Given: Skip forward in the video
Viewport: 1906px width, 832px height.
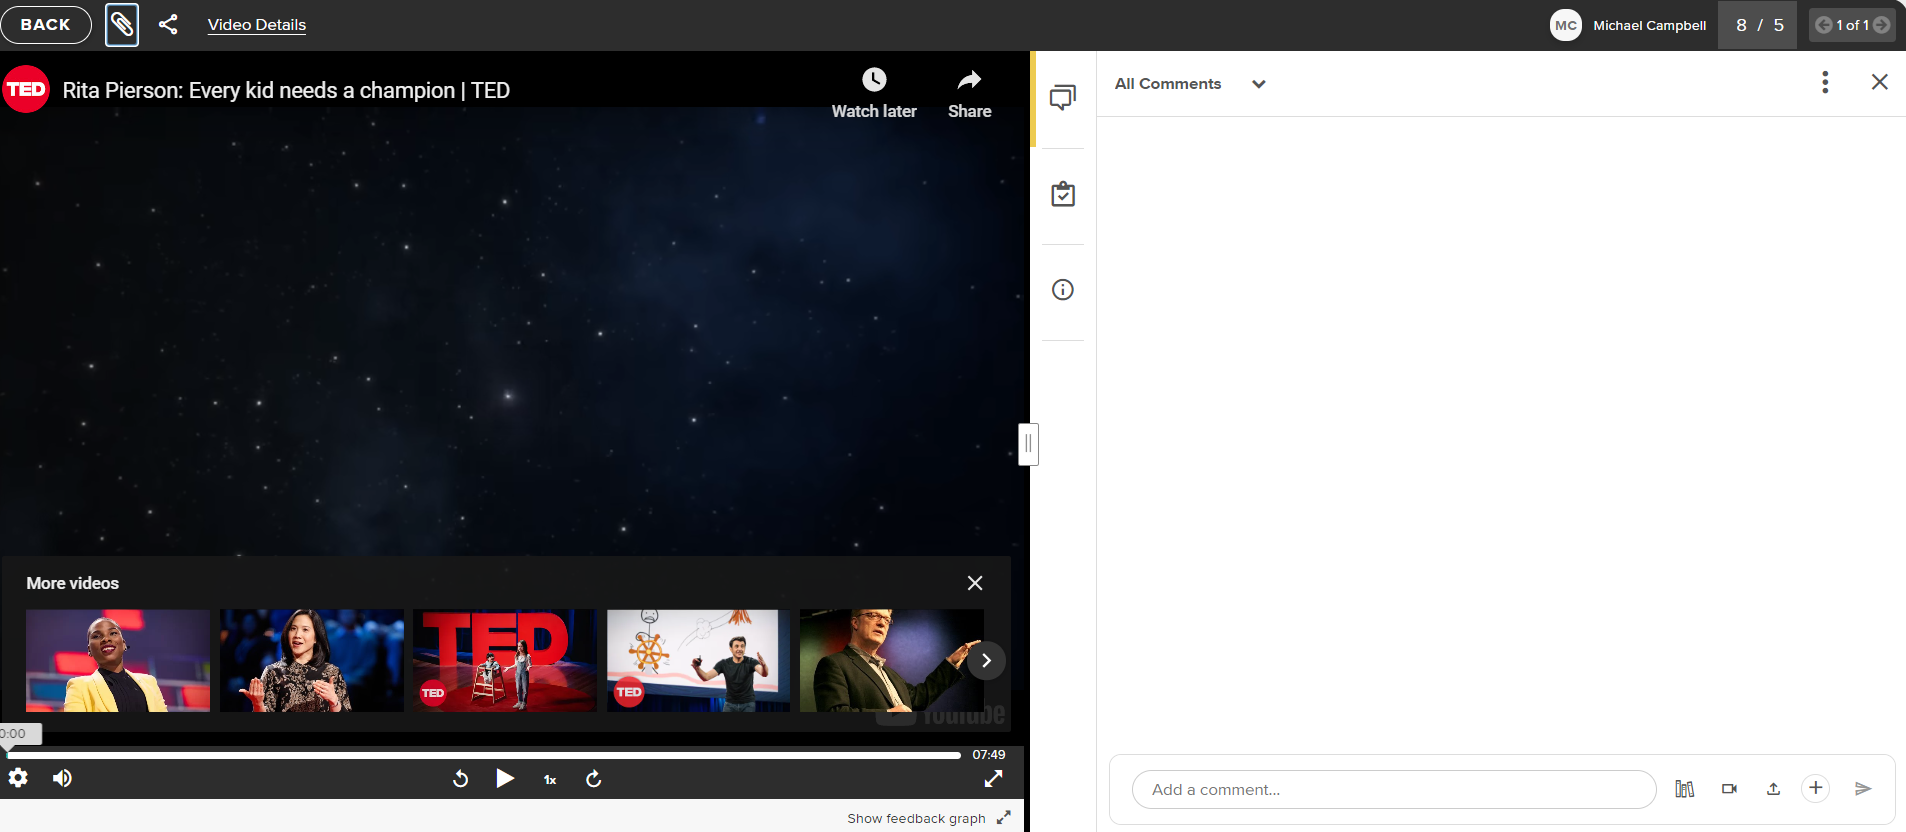Looking at the screenshot, I should [594, 779].
